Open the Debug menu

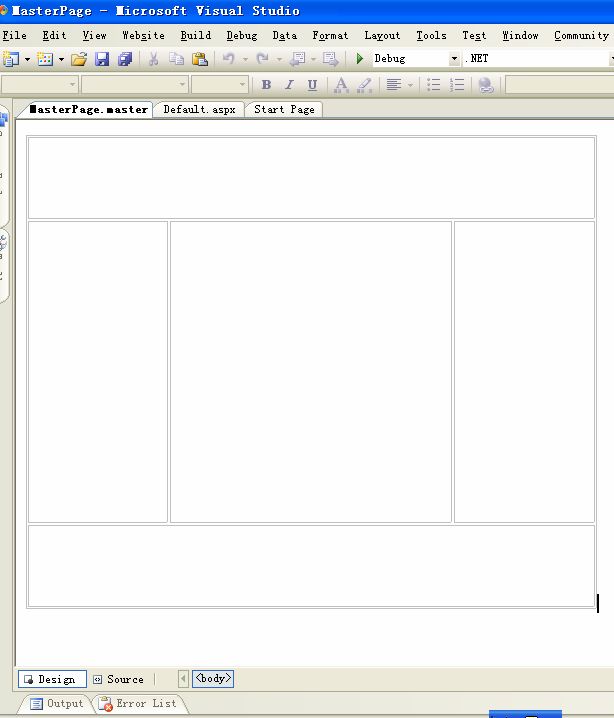242,35
